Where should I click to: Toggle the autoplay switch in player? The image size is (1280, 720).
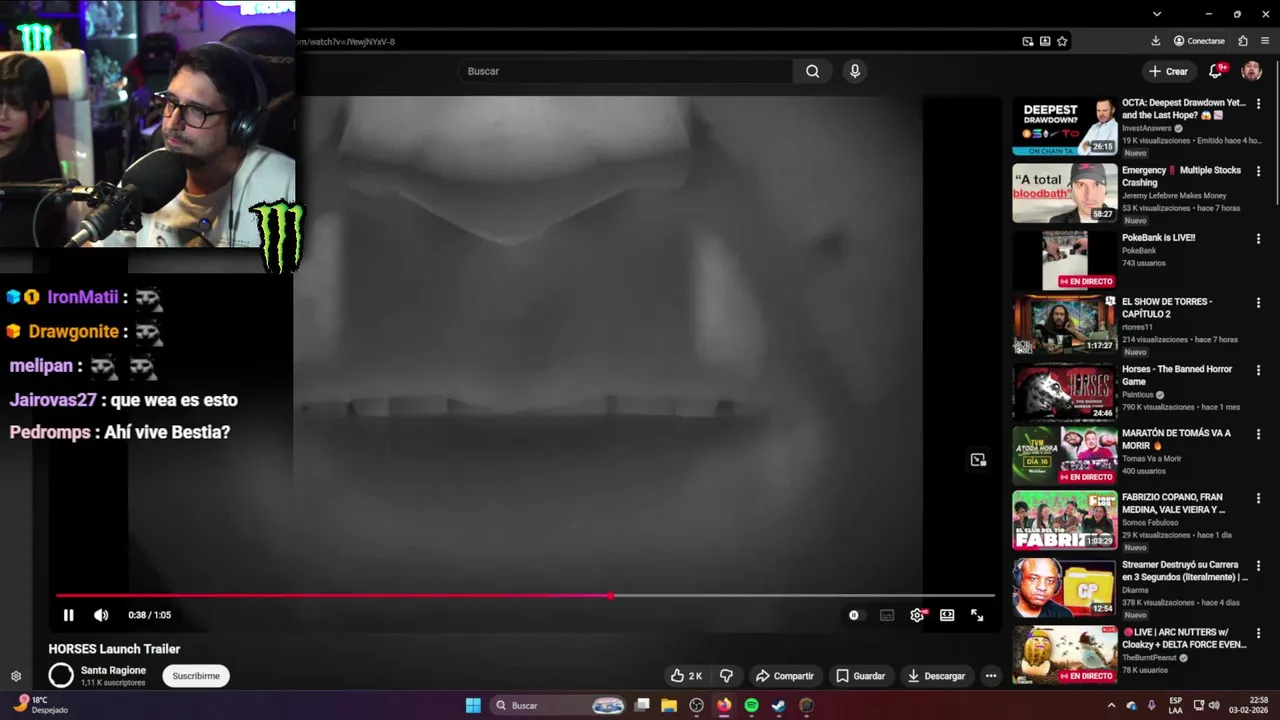coord(854,615)
